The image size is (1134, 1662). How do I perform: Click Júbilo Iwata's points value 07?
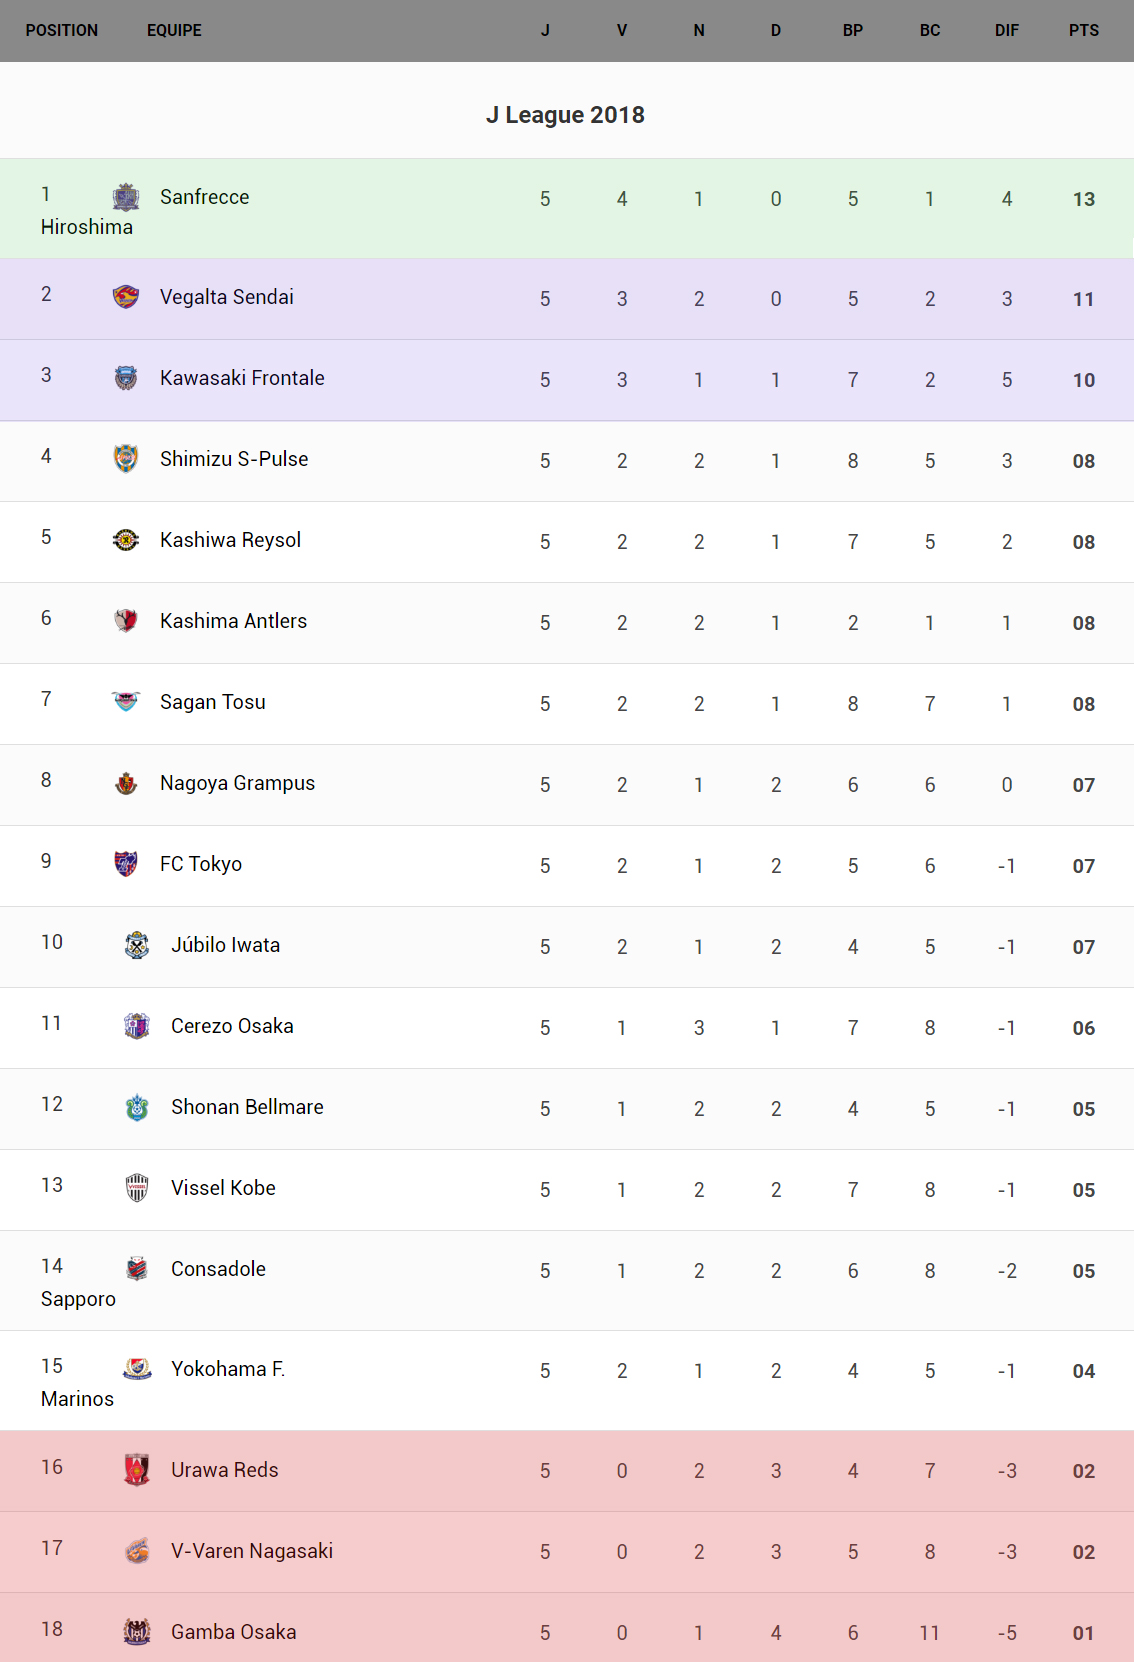pyautogui.click(x=1083, y=947)
